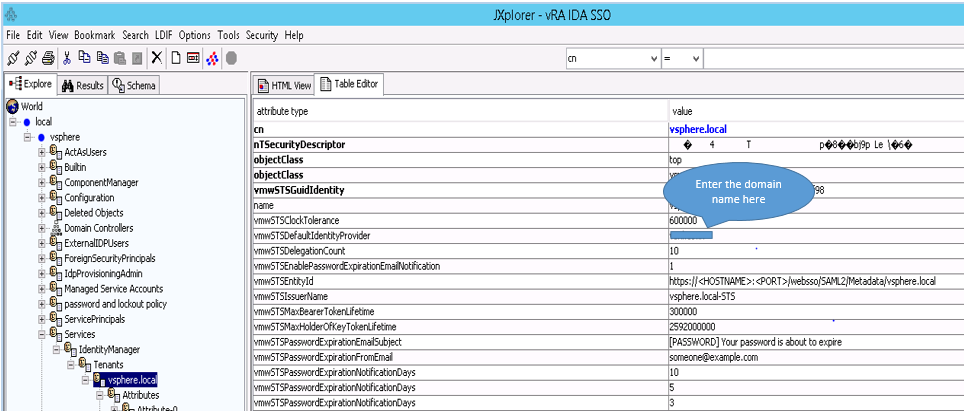The height and width of the screenshot is (411, 964).
Task: Open the cn attribute search dropdown
Action: 653,59
